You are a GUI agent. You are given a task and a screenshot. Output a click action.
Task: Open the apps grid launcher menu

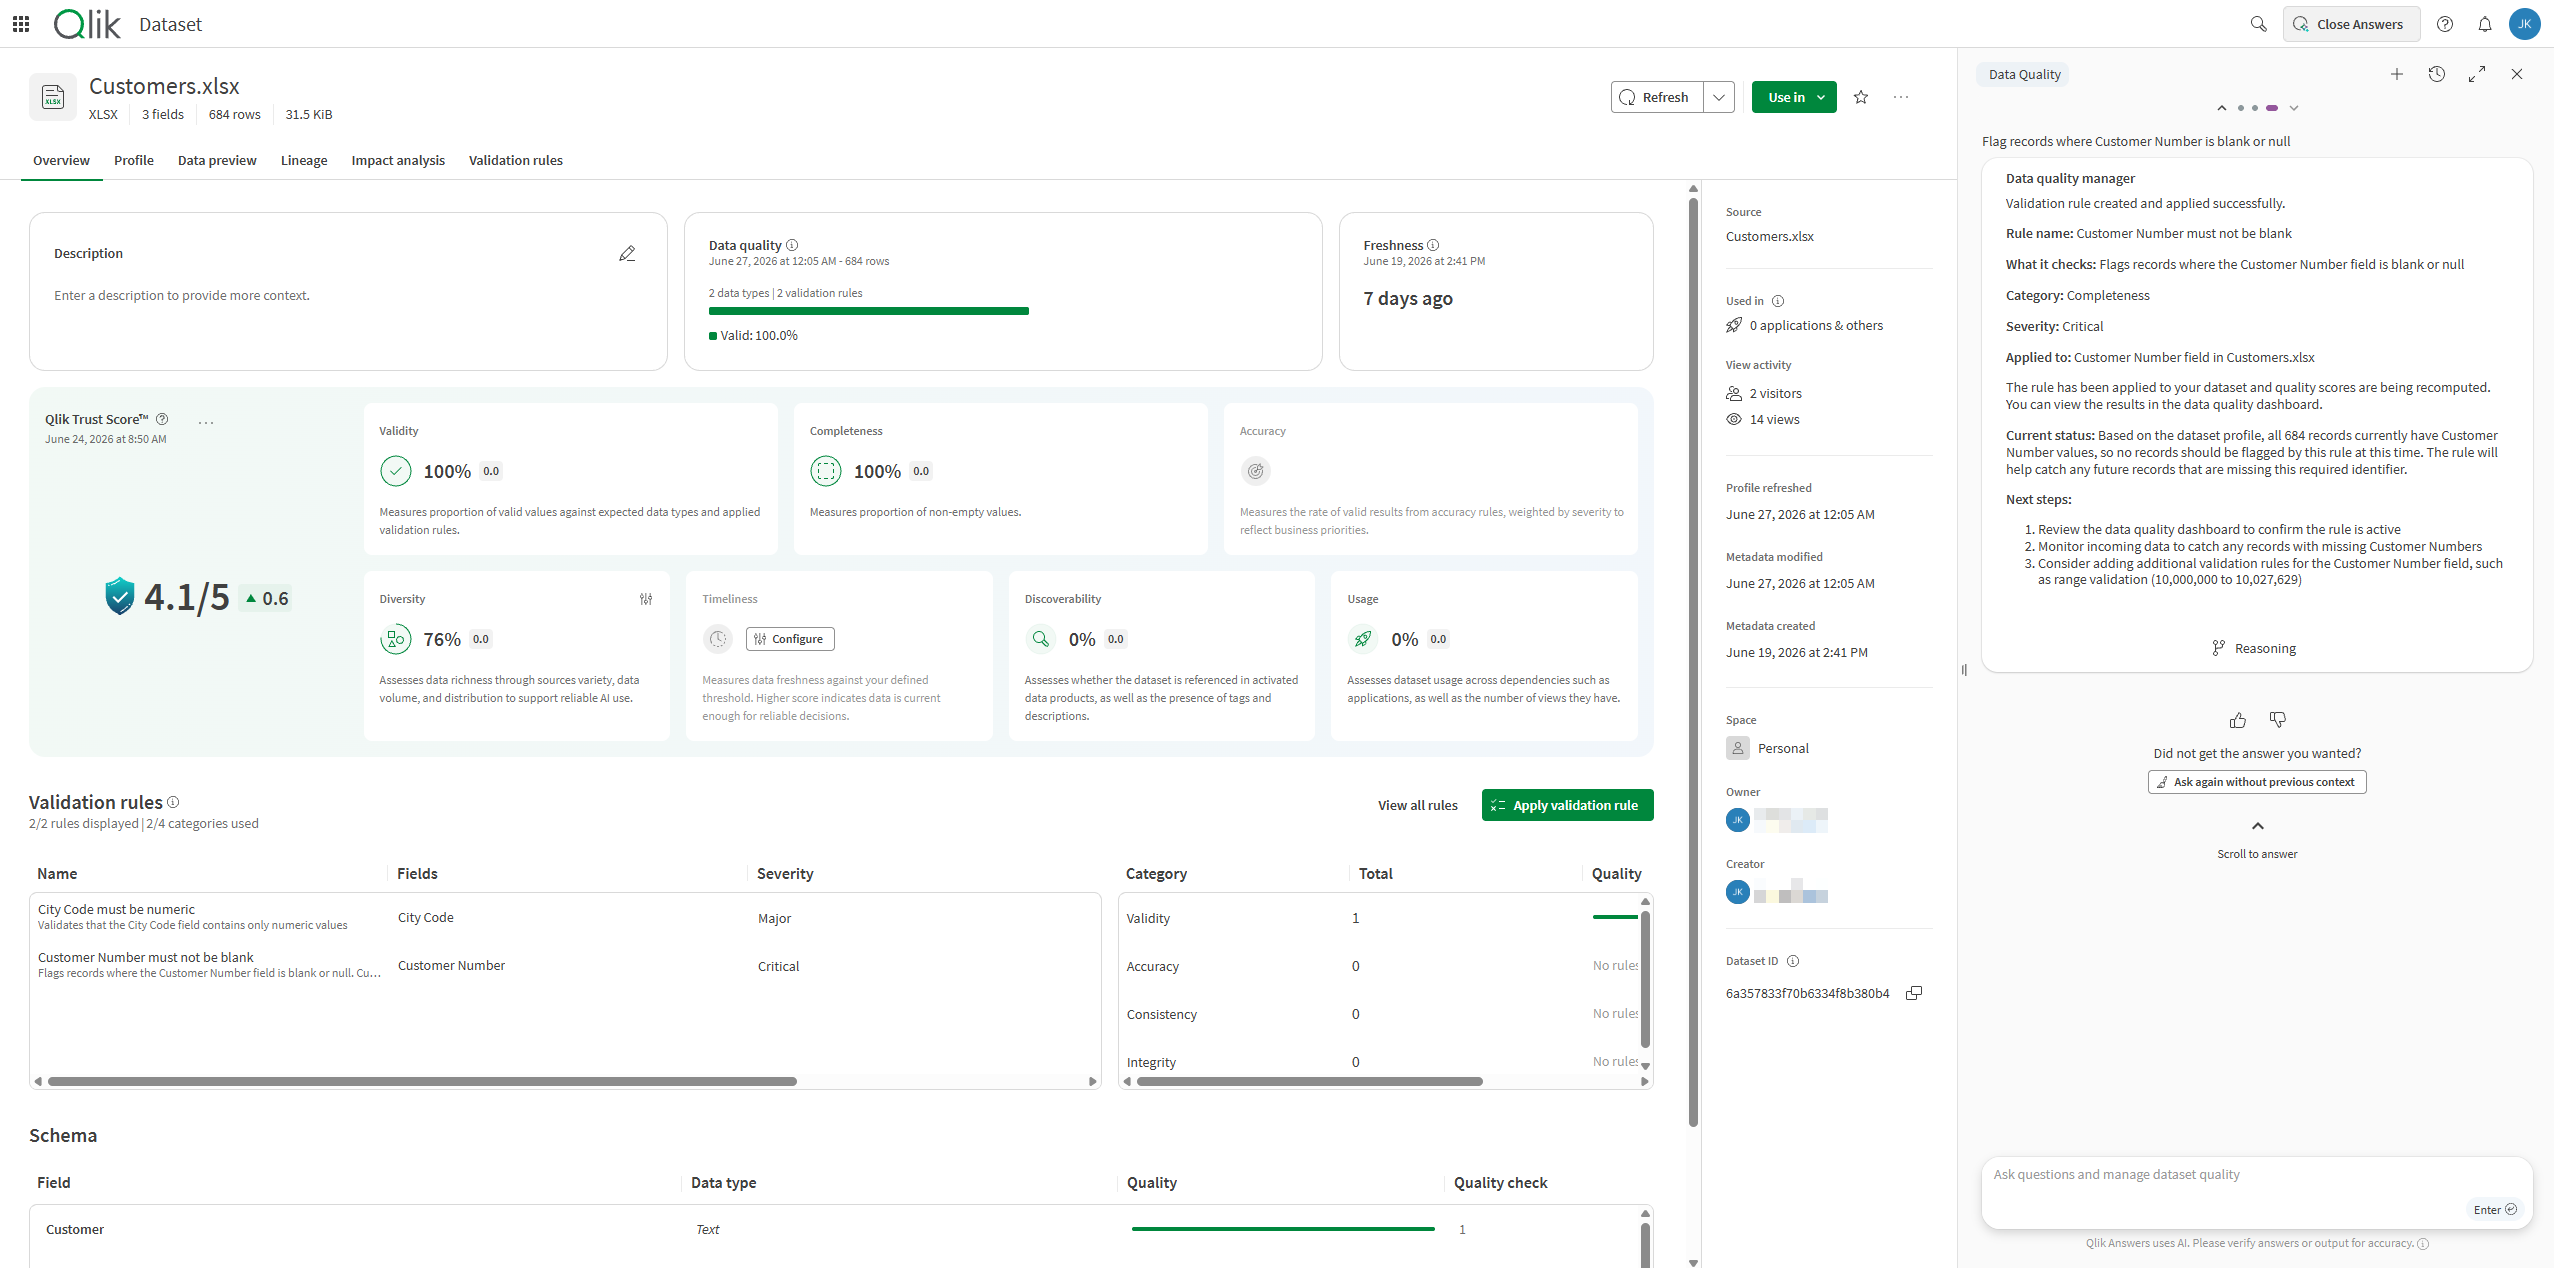coord(21,24)
